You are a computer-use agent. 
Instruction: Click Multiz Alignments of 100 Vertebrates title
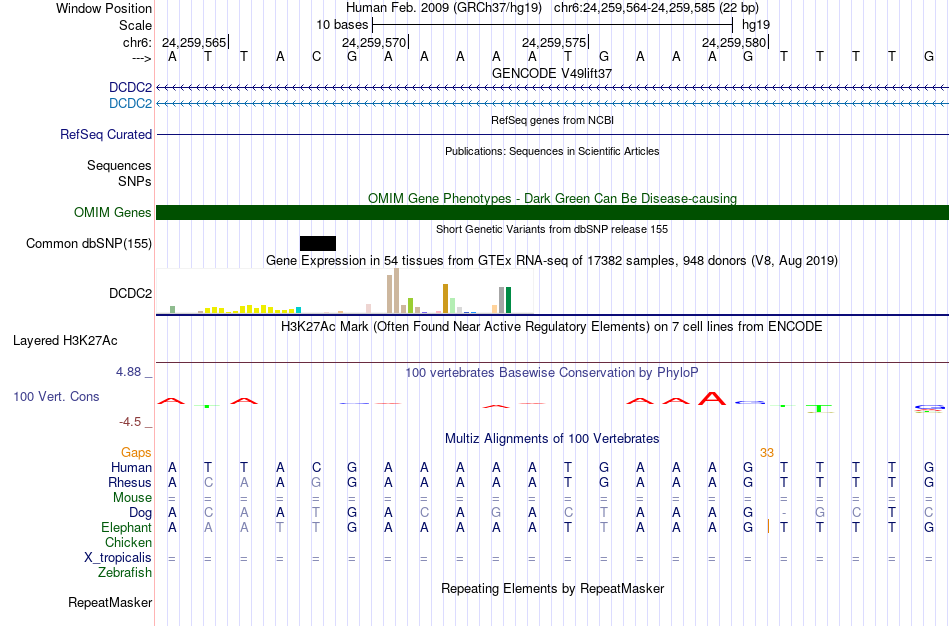tap(552, 438)
